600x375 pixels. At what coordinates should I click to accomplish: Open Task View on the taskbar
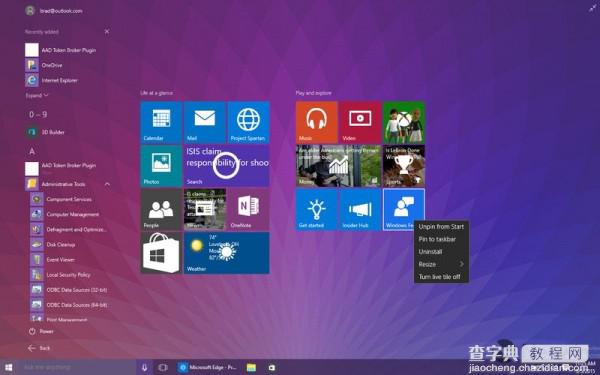(x=163, y=367)
